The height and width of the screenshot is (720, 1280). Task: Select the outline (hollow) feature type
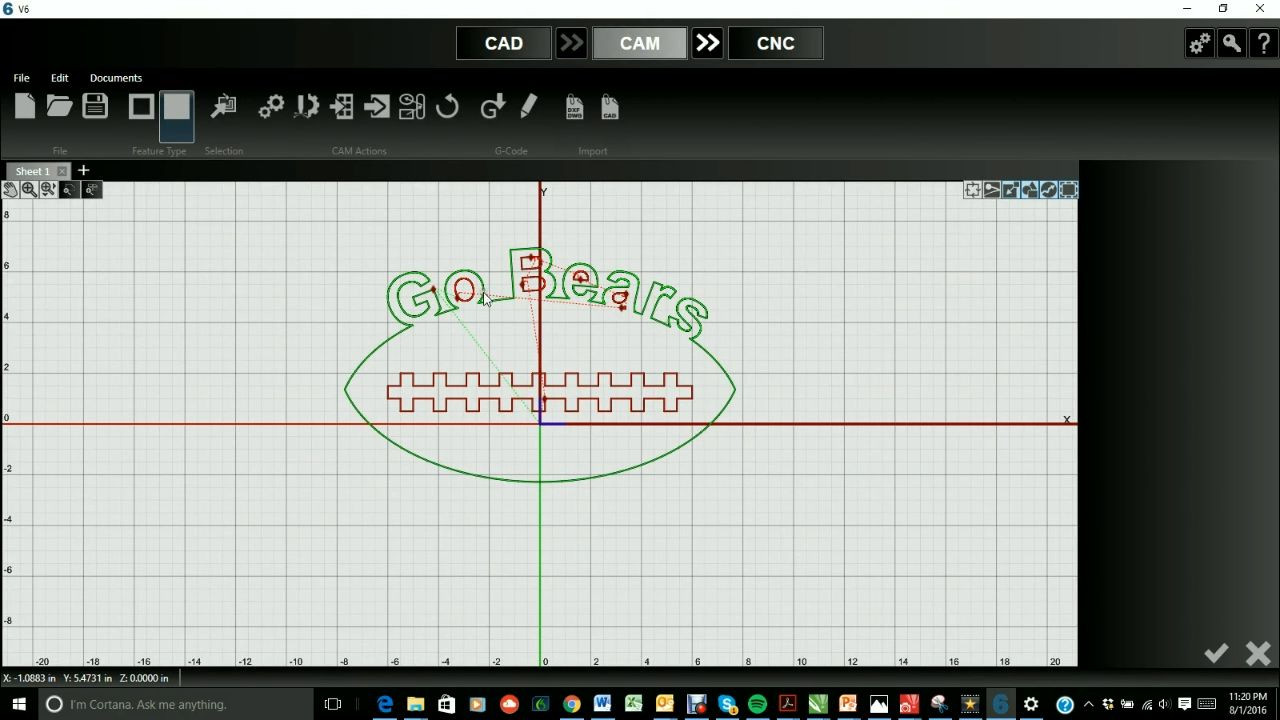click(x=141, y=107)
